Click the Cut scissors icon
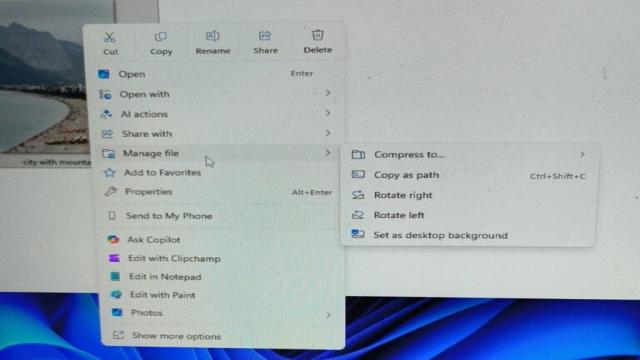 tap(109, 38)
